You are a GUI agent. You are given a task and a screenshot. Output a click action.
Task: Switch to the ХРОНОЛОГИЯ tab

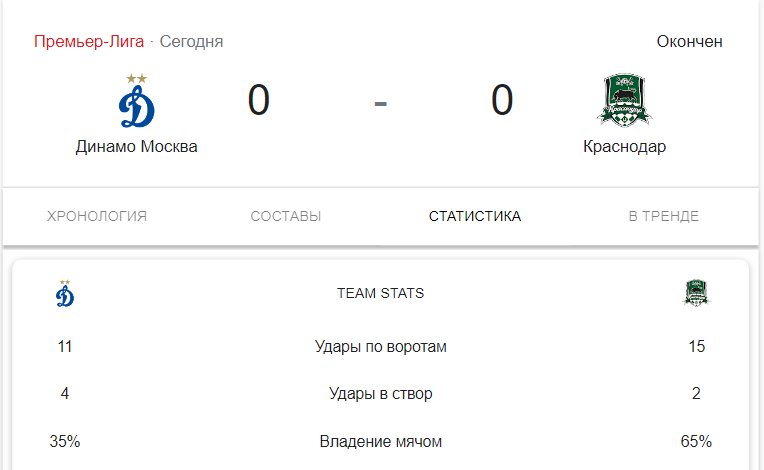click(96, 216)
